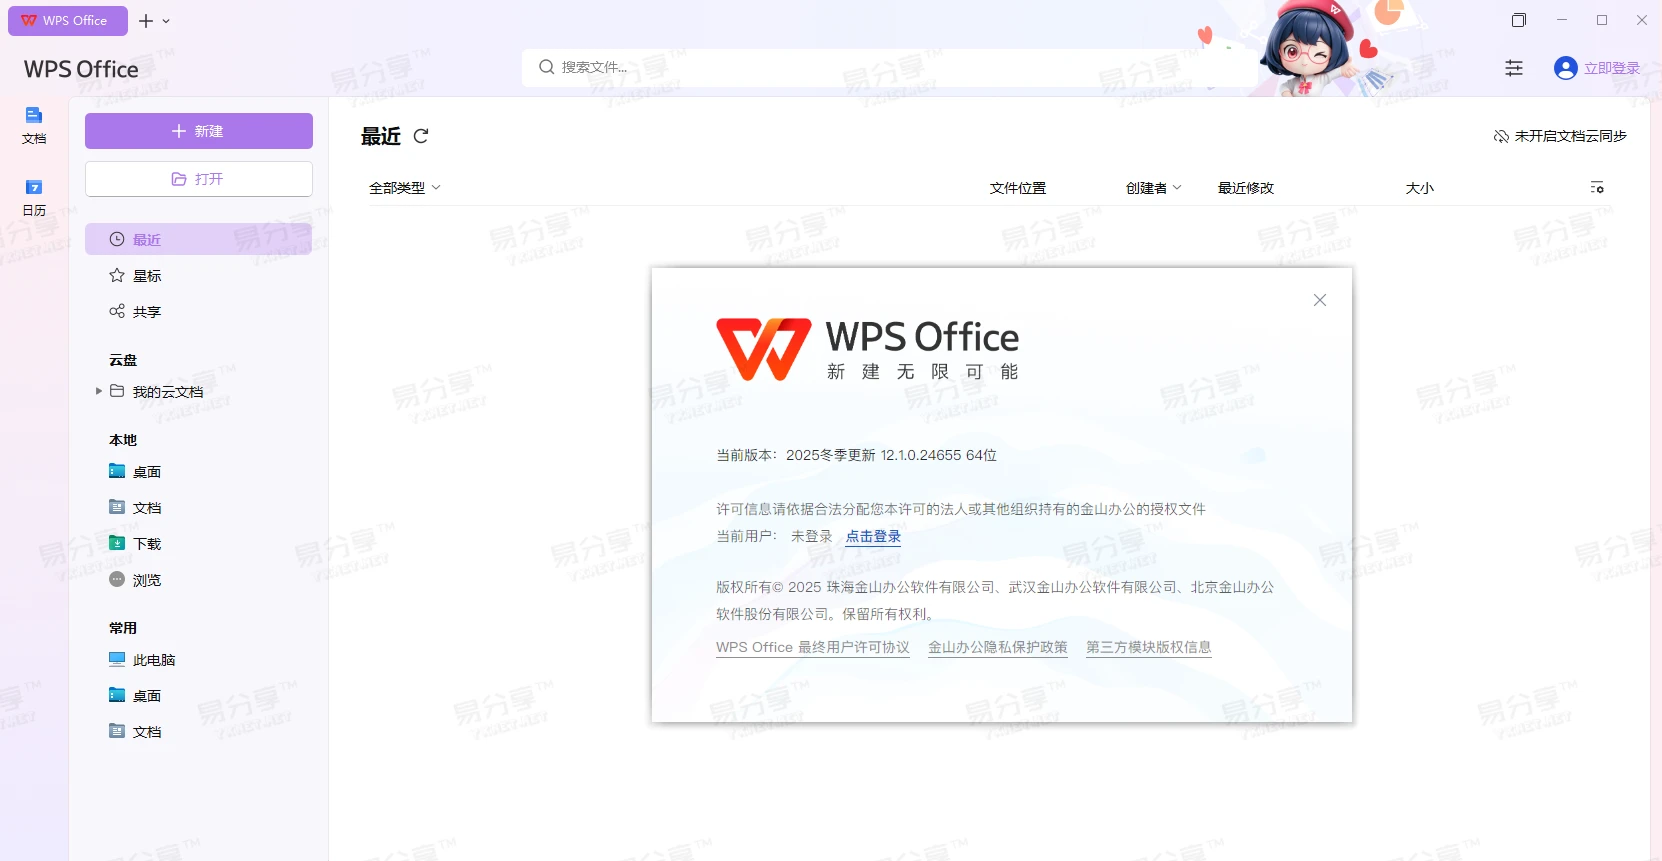Screen dimensions: 1662x861
Task: Click the 大小 column header
Action: (x=1420, y=188)
